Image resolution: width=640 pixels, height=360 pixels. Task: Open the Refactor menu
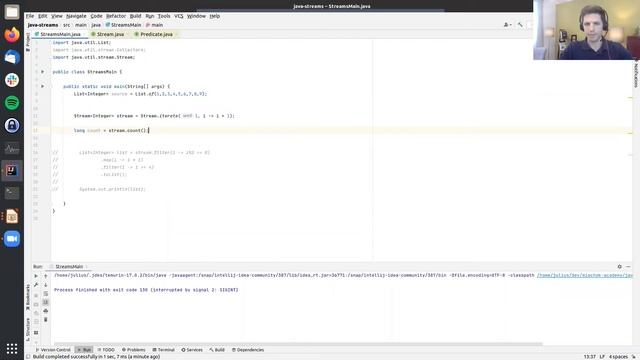[116, 16]
